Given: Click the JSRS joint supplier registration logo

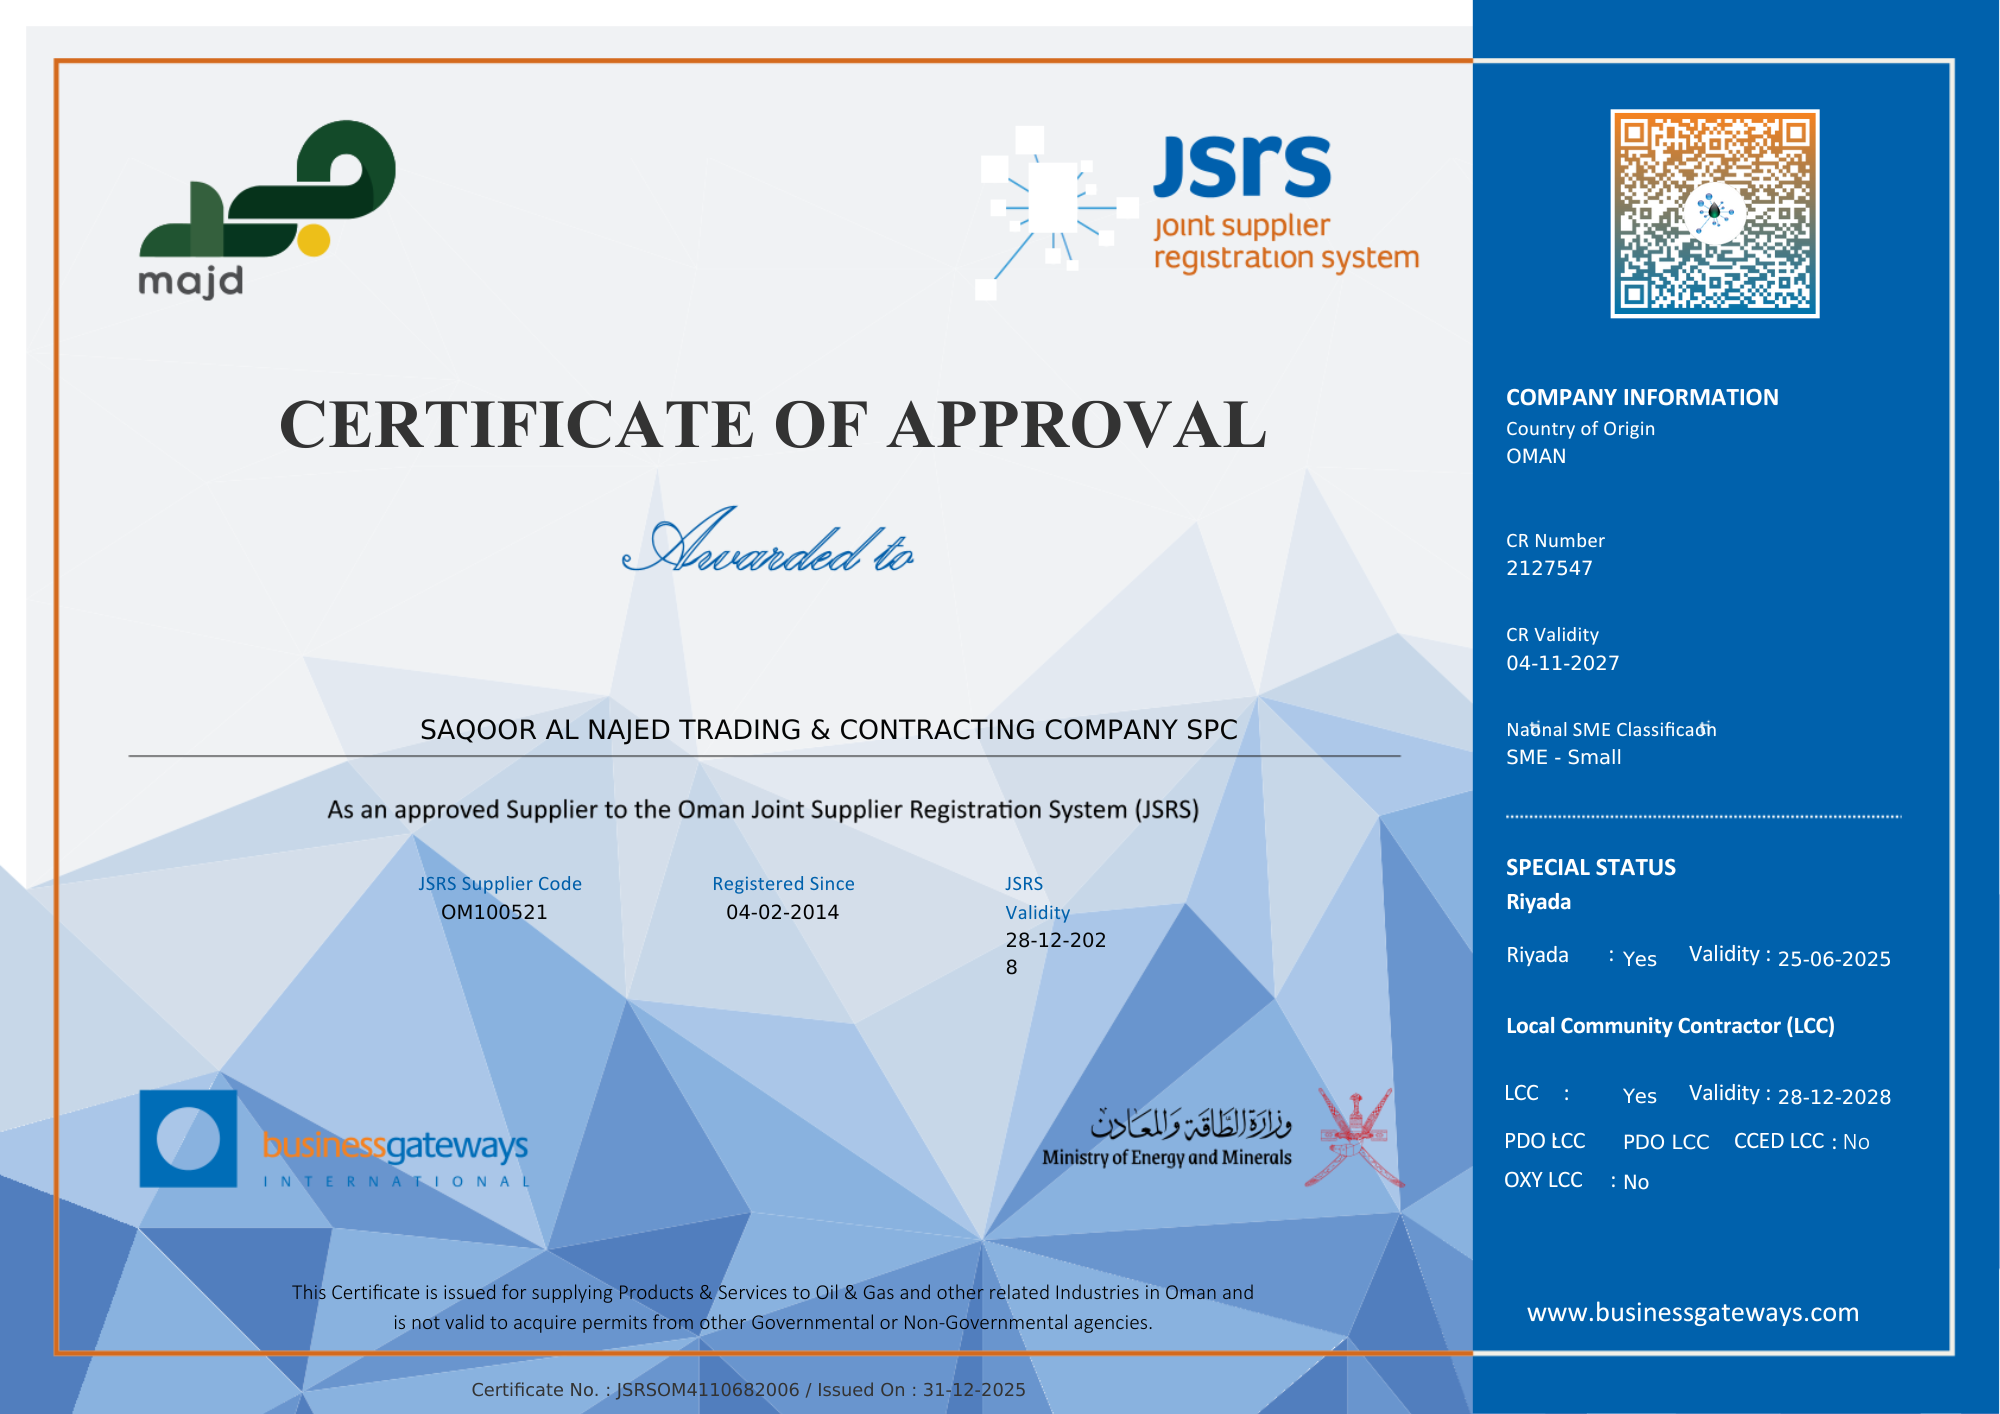Looking at the screenshot, I should tap(1283, 203).
